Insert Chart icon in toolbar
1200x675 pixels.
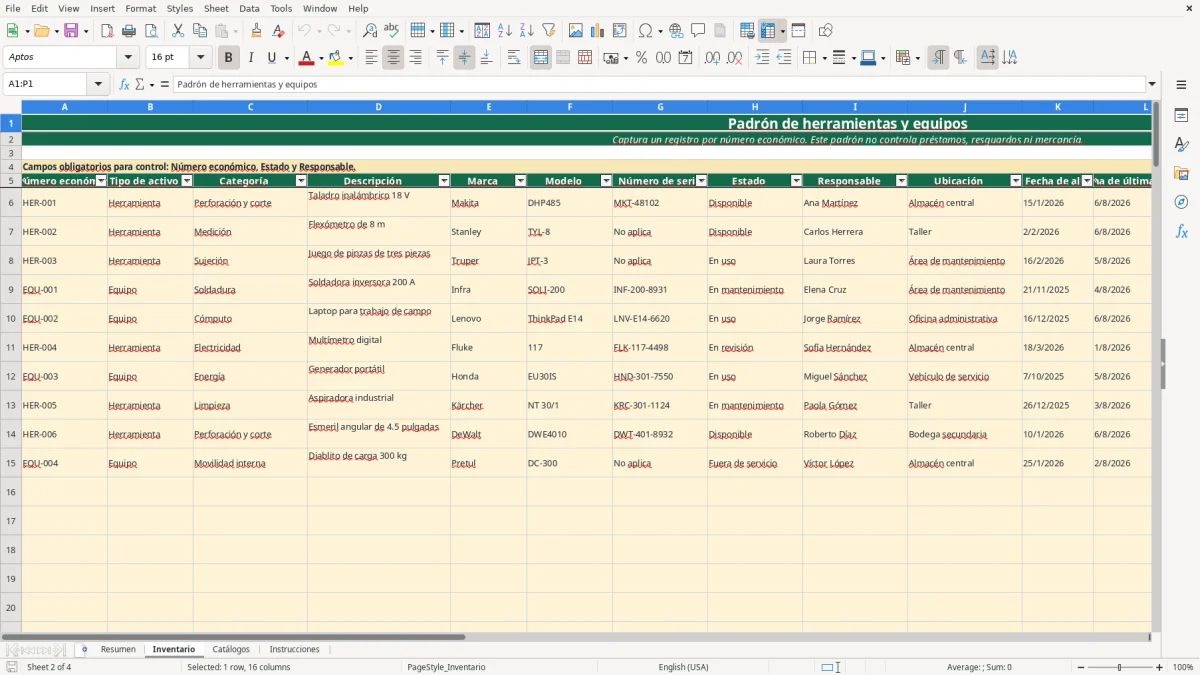click(598, 31)
